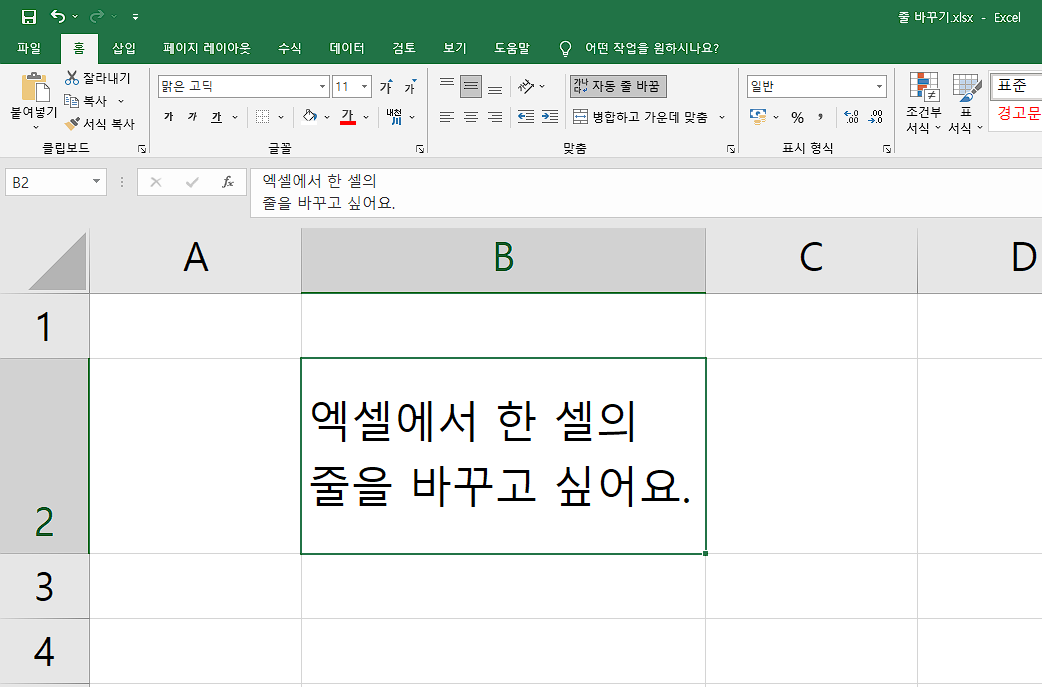
Task: Decrease font size with smaller 가 icon
Action: point(411,86)
